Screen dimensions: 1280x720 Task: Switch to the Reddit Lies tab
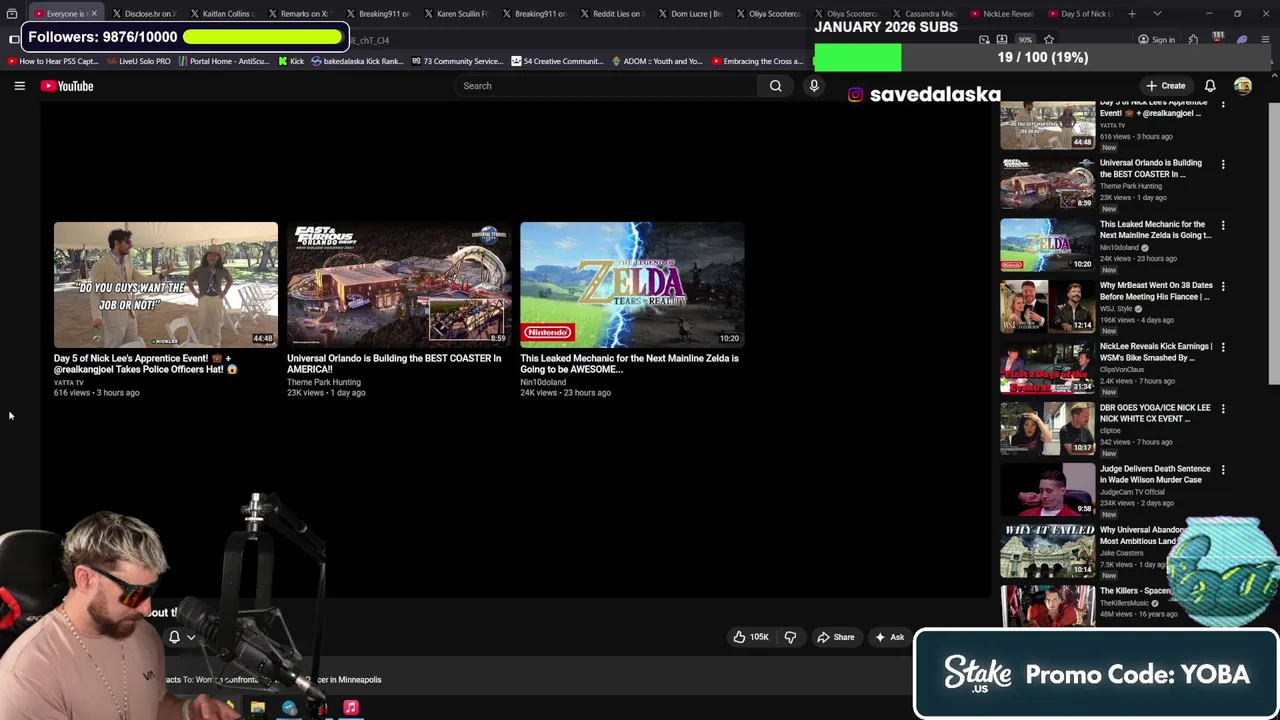click(x=614, y=14)
